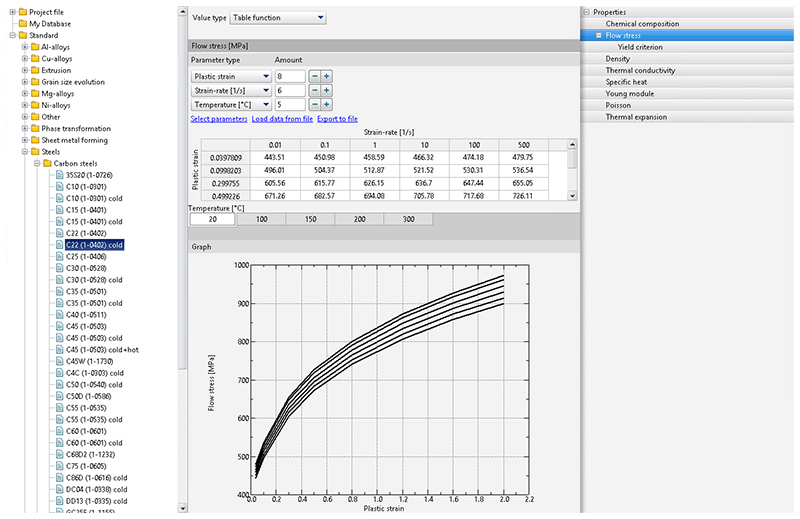
Task: Switch to the 300 temperature tab
Action: pos(408,219)
